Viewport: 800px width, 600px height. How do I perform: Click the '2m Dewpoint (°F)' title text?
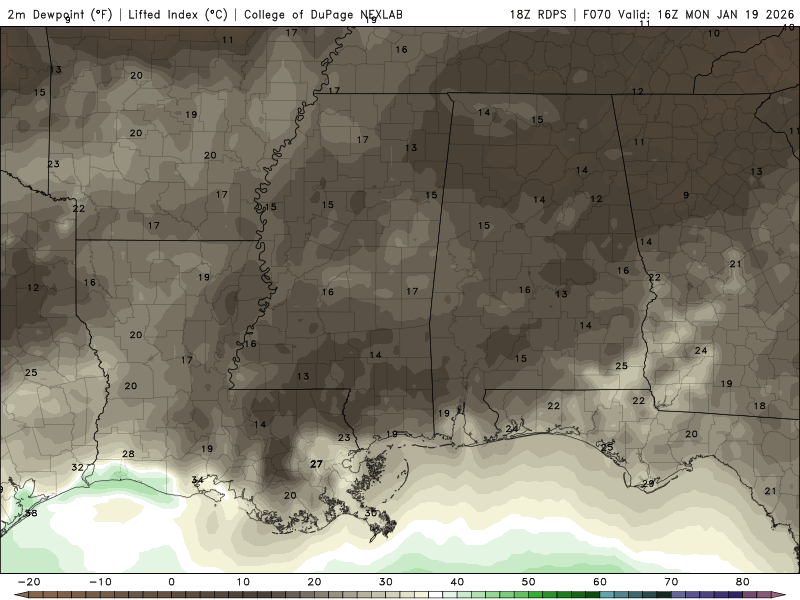[59, 14]
